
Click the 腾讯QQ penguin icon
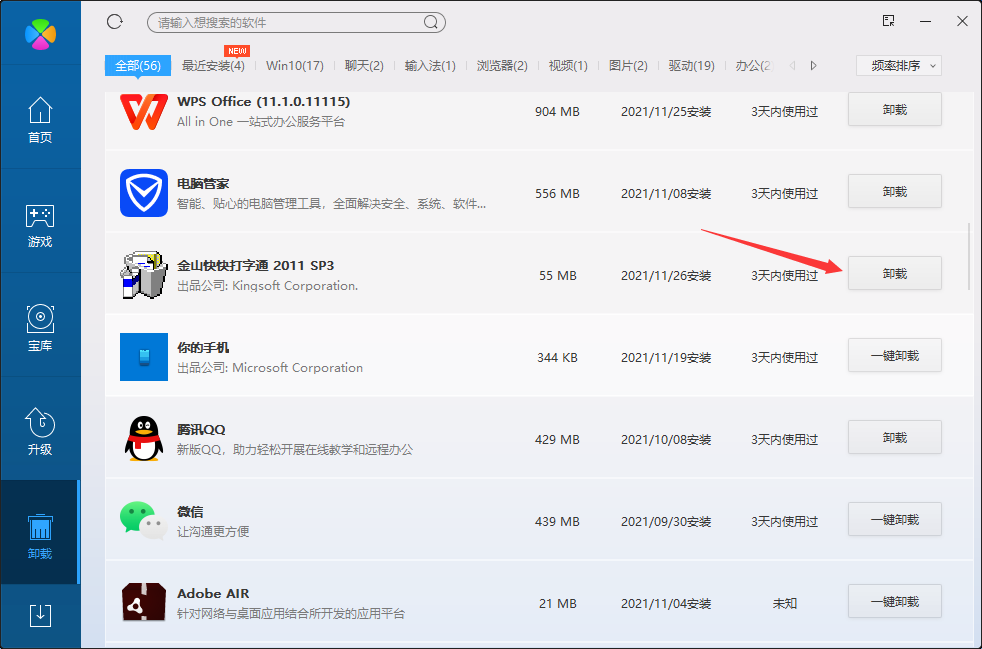click(x=144, y=439)
